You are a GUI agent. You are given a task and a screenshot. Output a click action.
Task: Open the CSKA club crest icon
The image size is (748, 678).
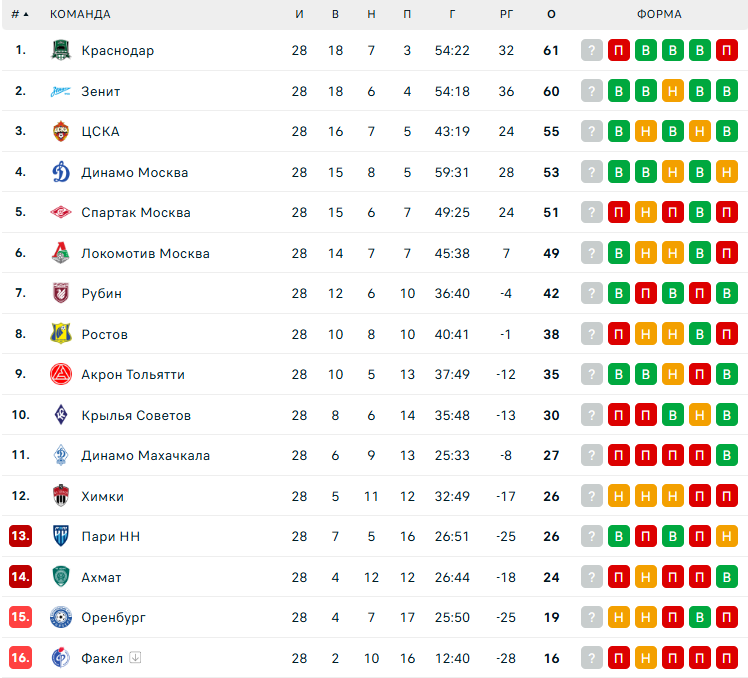point(61,131)
